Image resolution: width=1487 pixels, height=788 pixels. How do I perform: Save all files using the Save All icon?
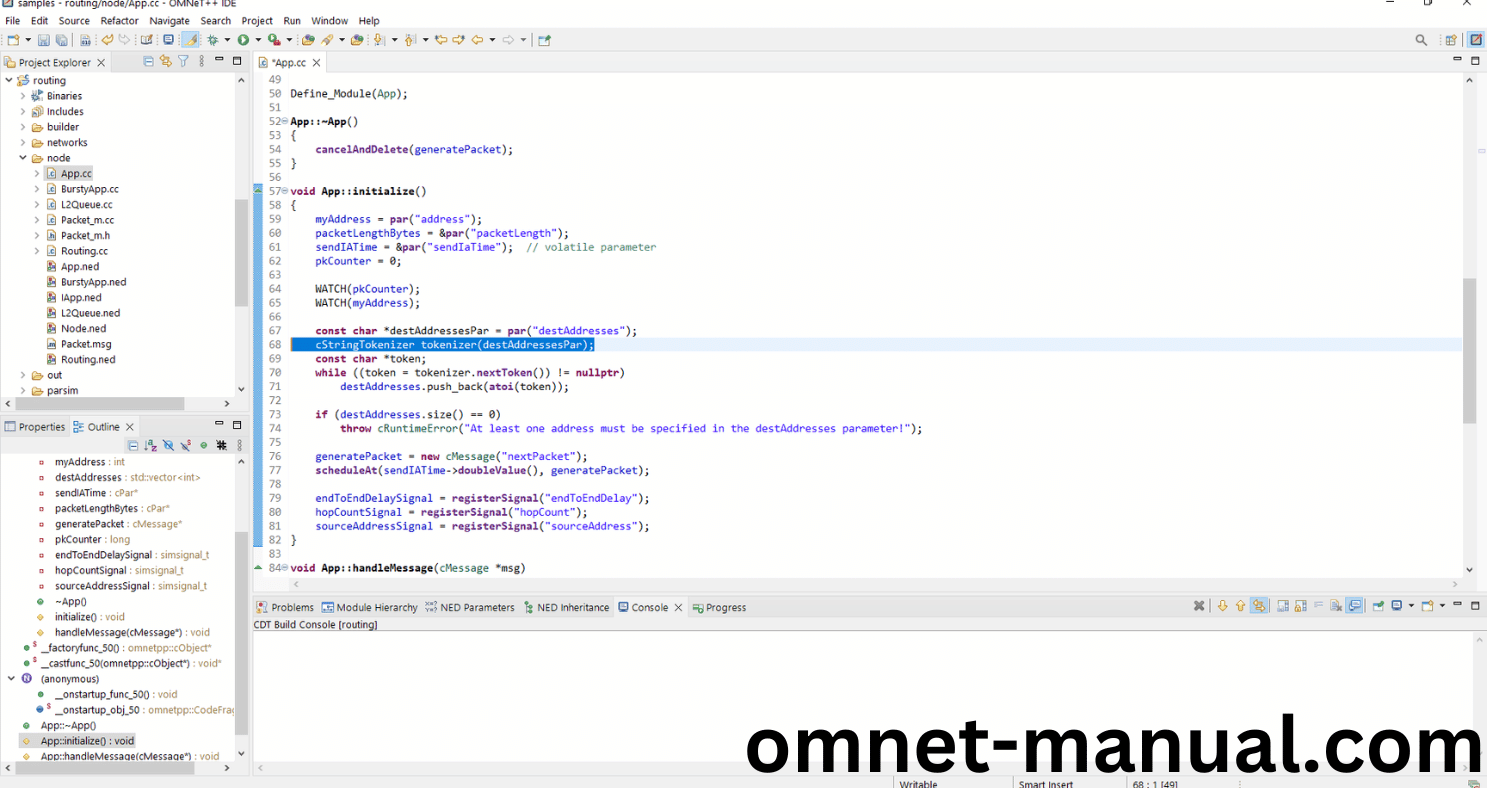tap(60, 39)
